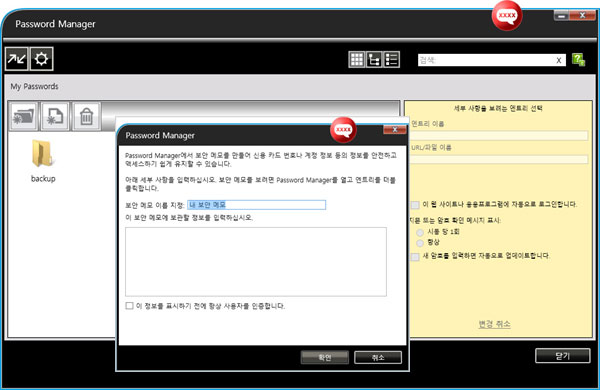This screenshot has width=600, height=390.
Task: Click the red xxxx bubble in main title bar
Action: (x=507, y=16)
